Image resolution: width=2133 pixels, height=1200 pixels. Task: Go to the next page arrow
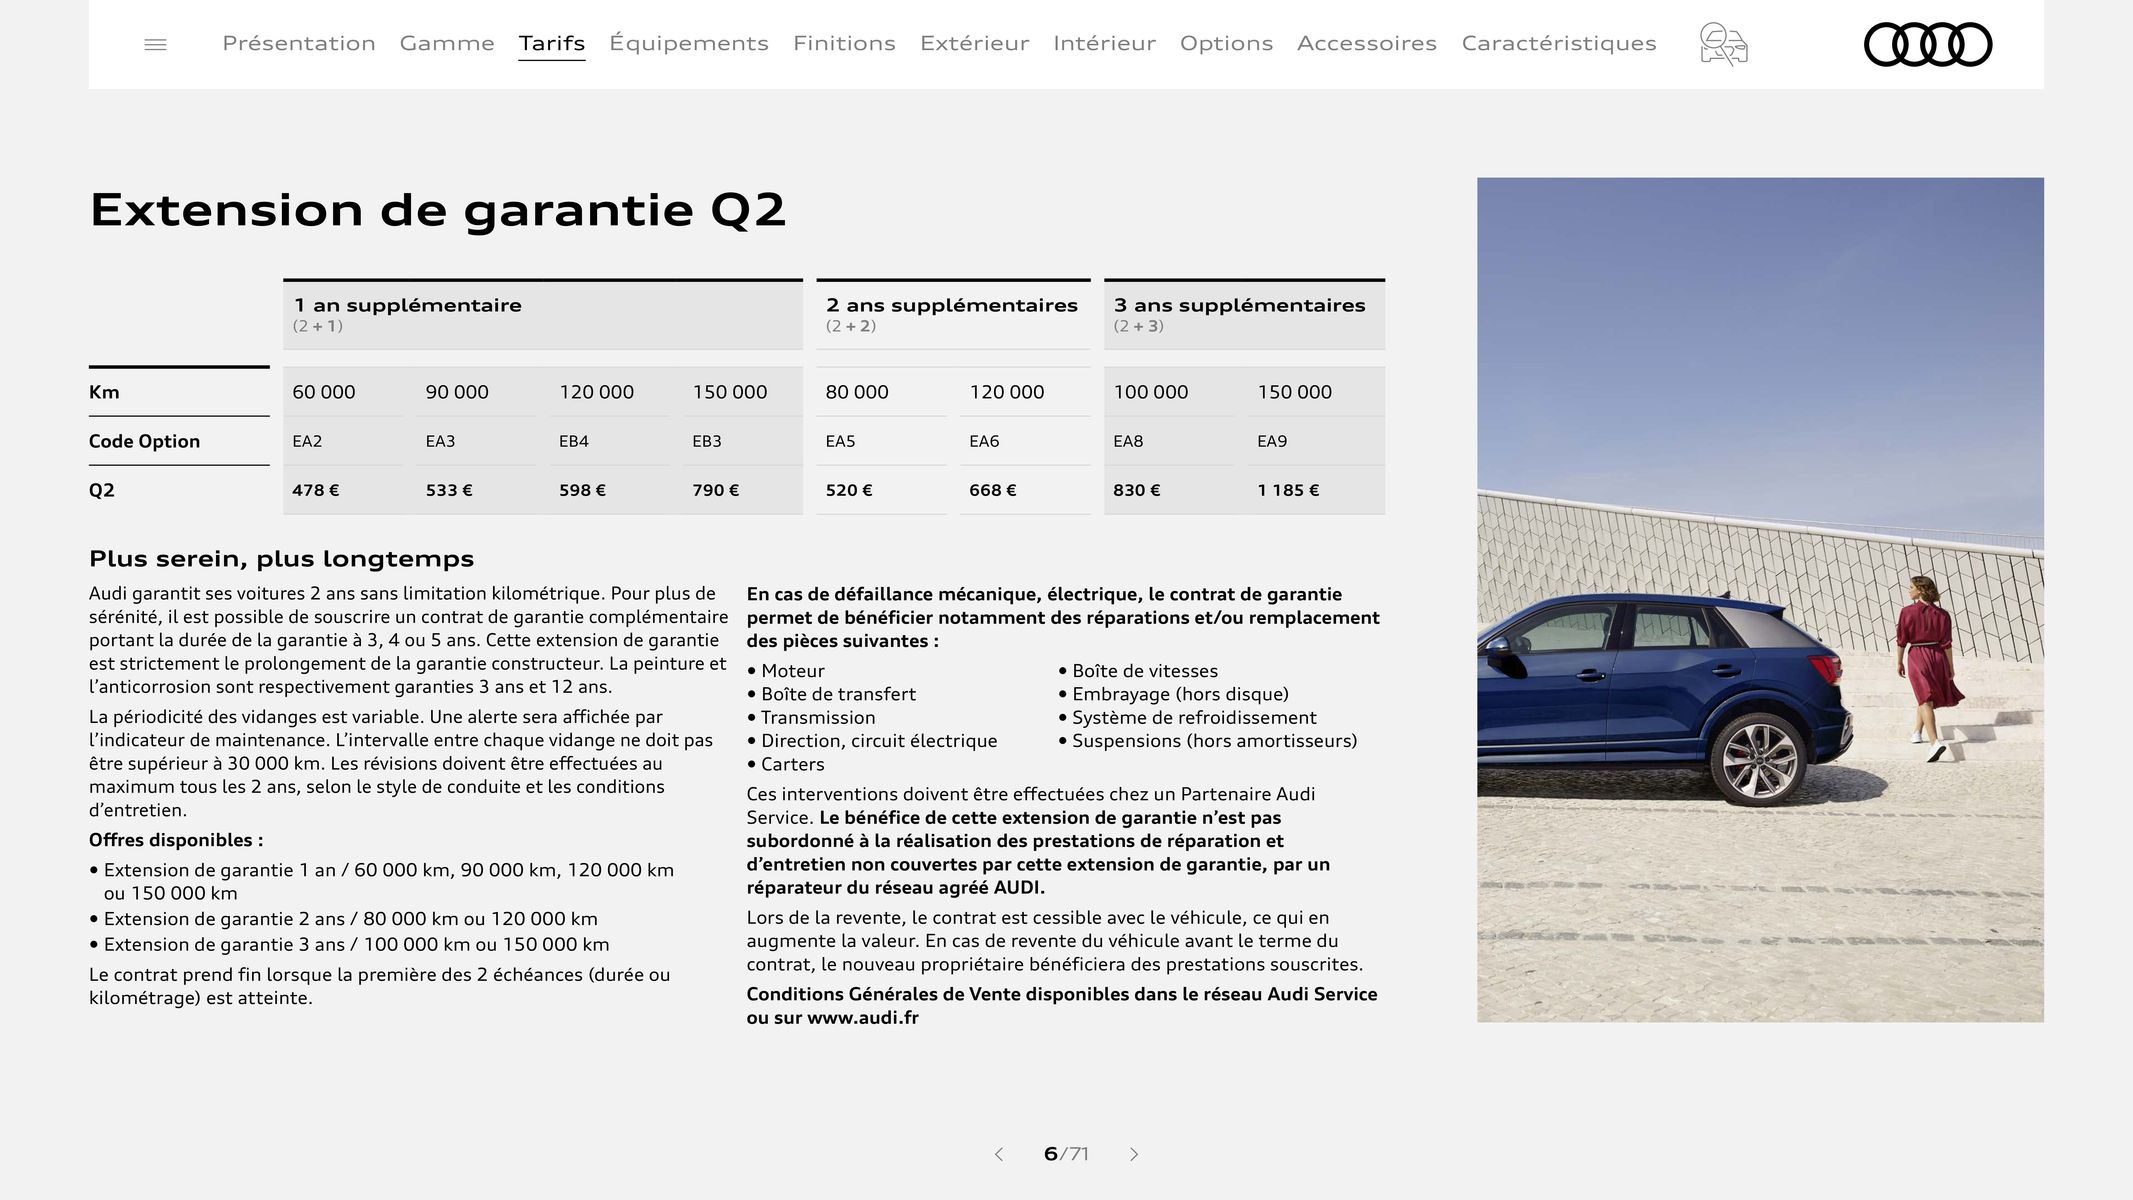click(1133, 1154)
